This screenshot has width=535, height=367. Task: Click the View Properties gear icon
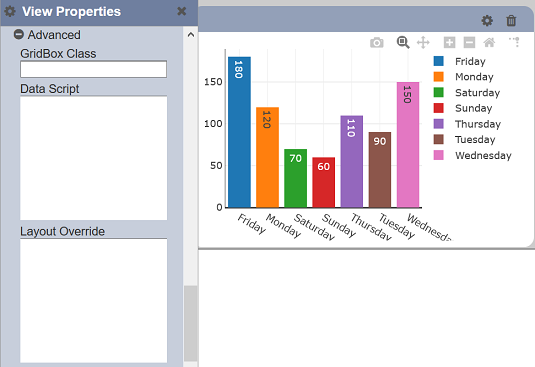click(10, 12)
